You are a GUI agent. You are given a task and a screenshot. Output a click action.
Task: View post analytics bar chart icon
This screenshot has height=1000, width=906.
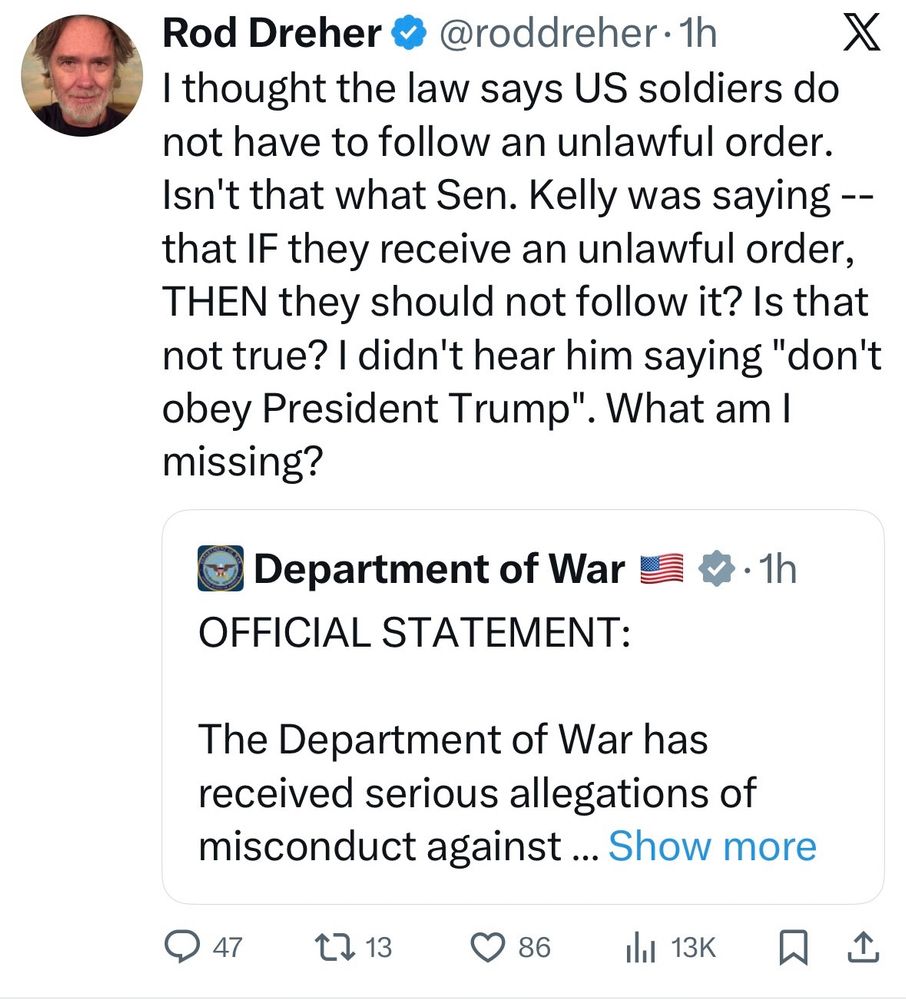(x=638, y=946)
